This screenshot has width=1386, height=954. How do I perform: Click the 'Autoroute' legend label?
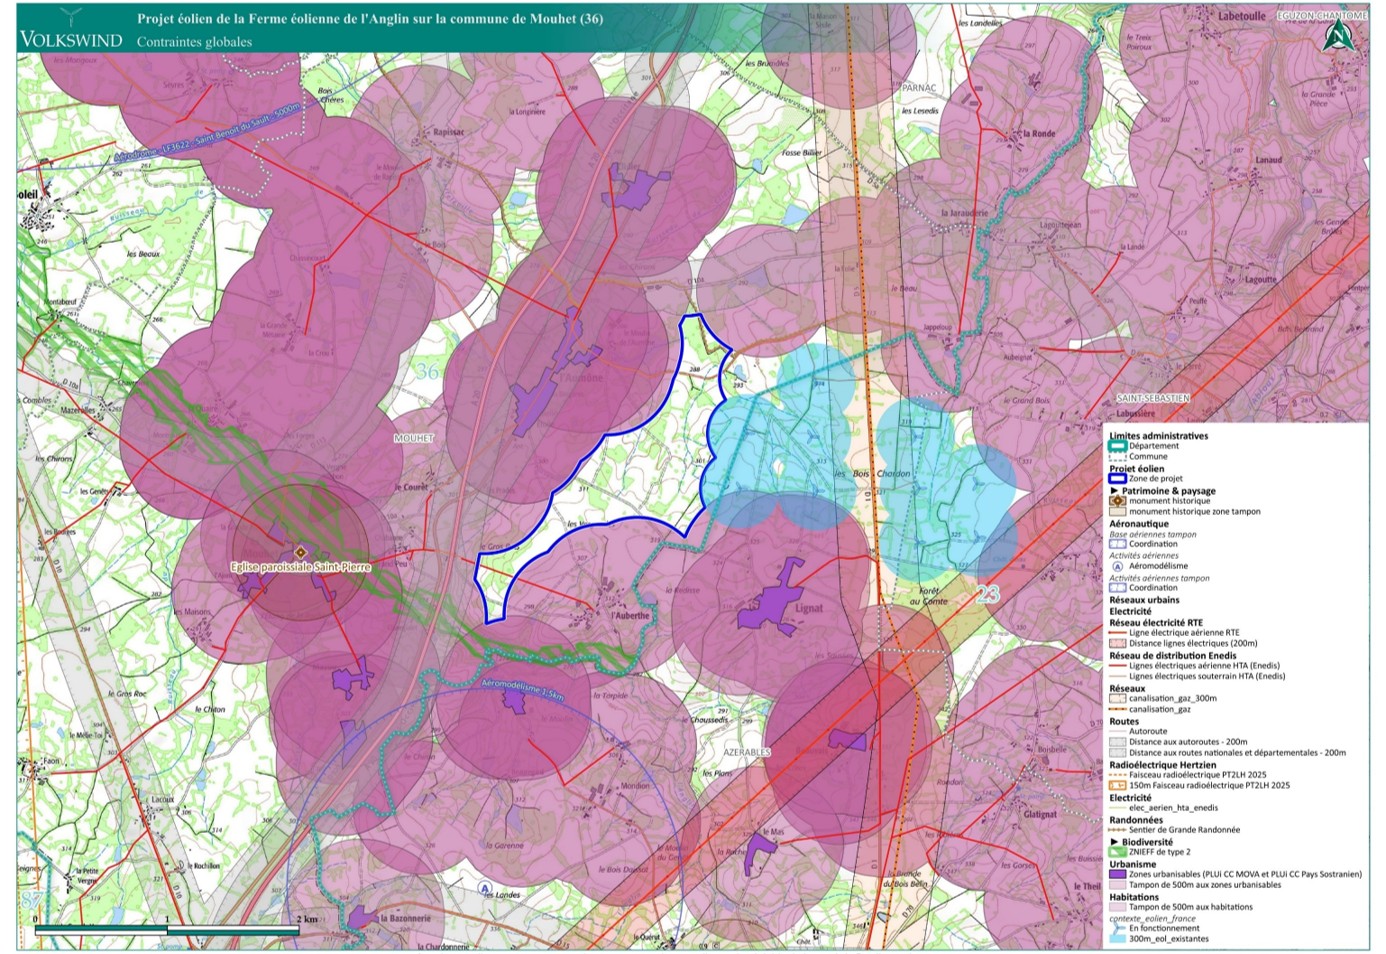[x=1148, y=731]
